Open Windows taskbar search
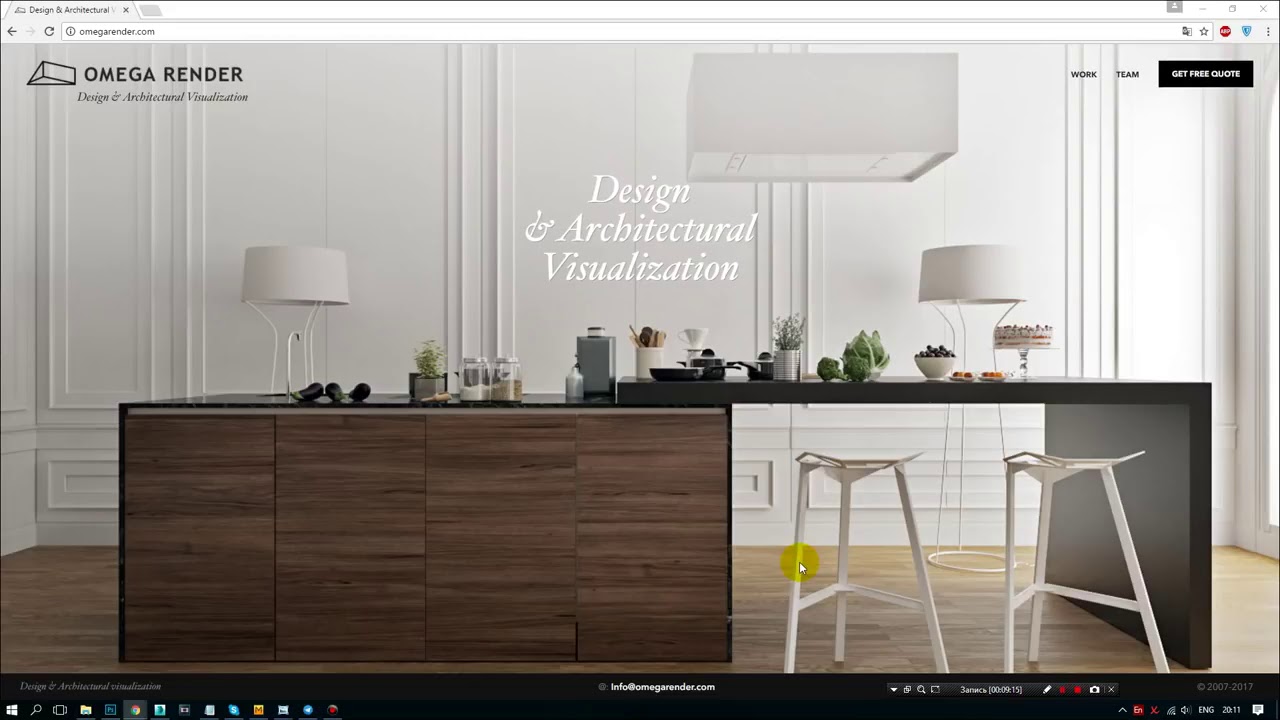 click(x=36, y=710)
